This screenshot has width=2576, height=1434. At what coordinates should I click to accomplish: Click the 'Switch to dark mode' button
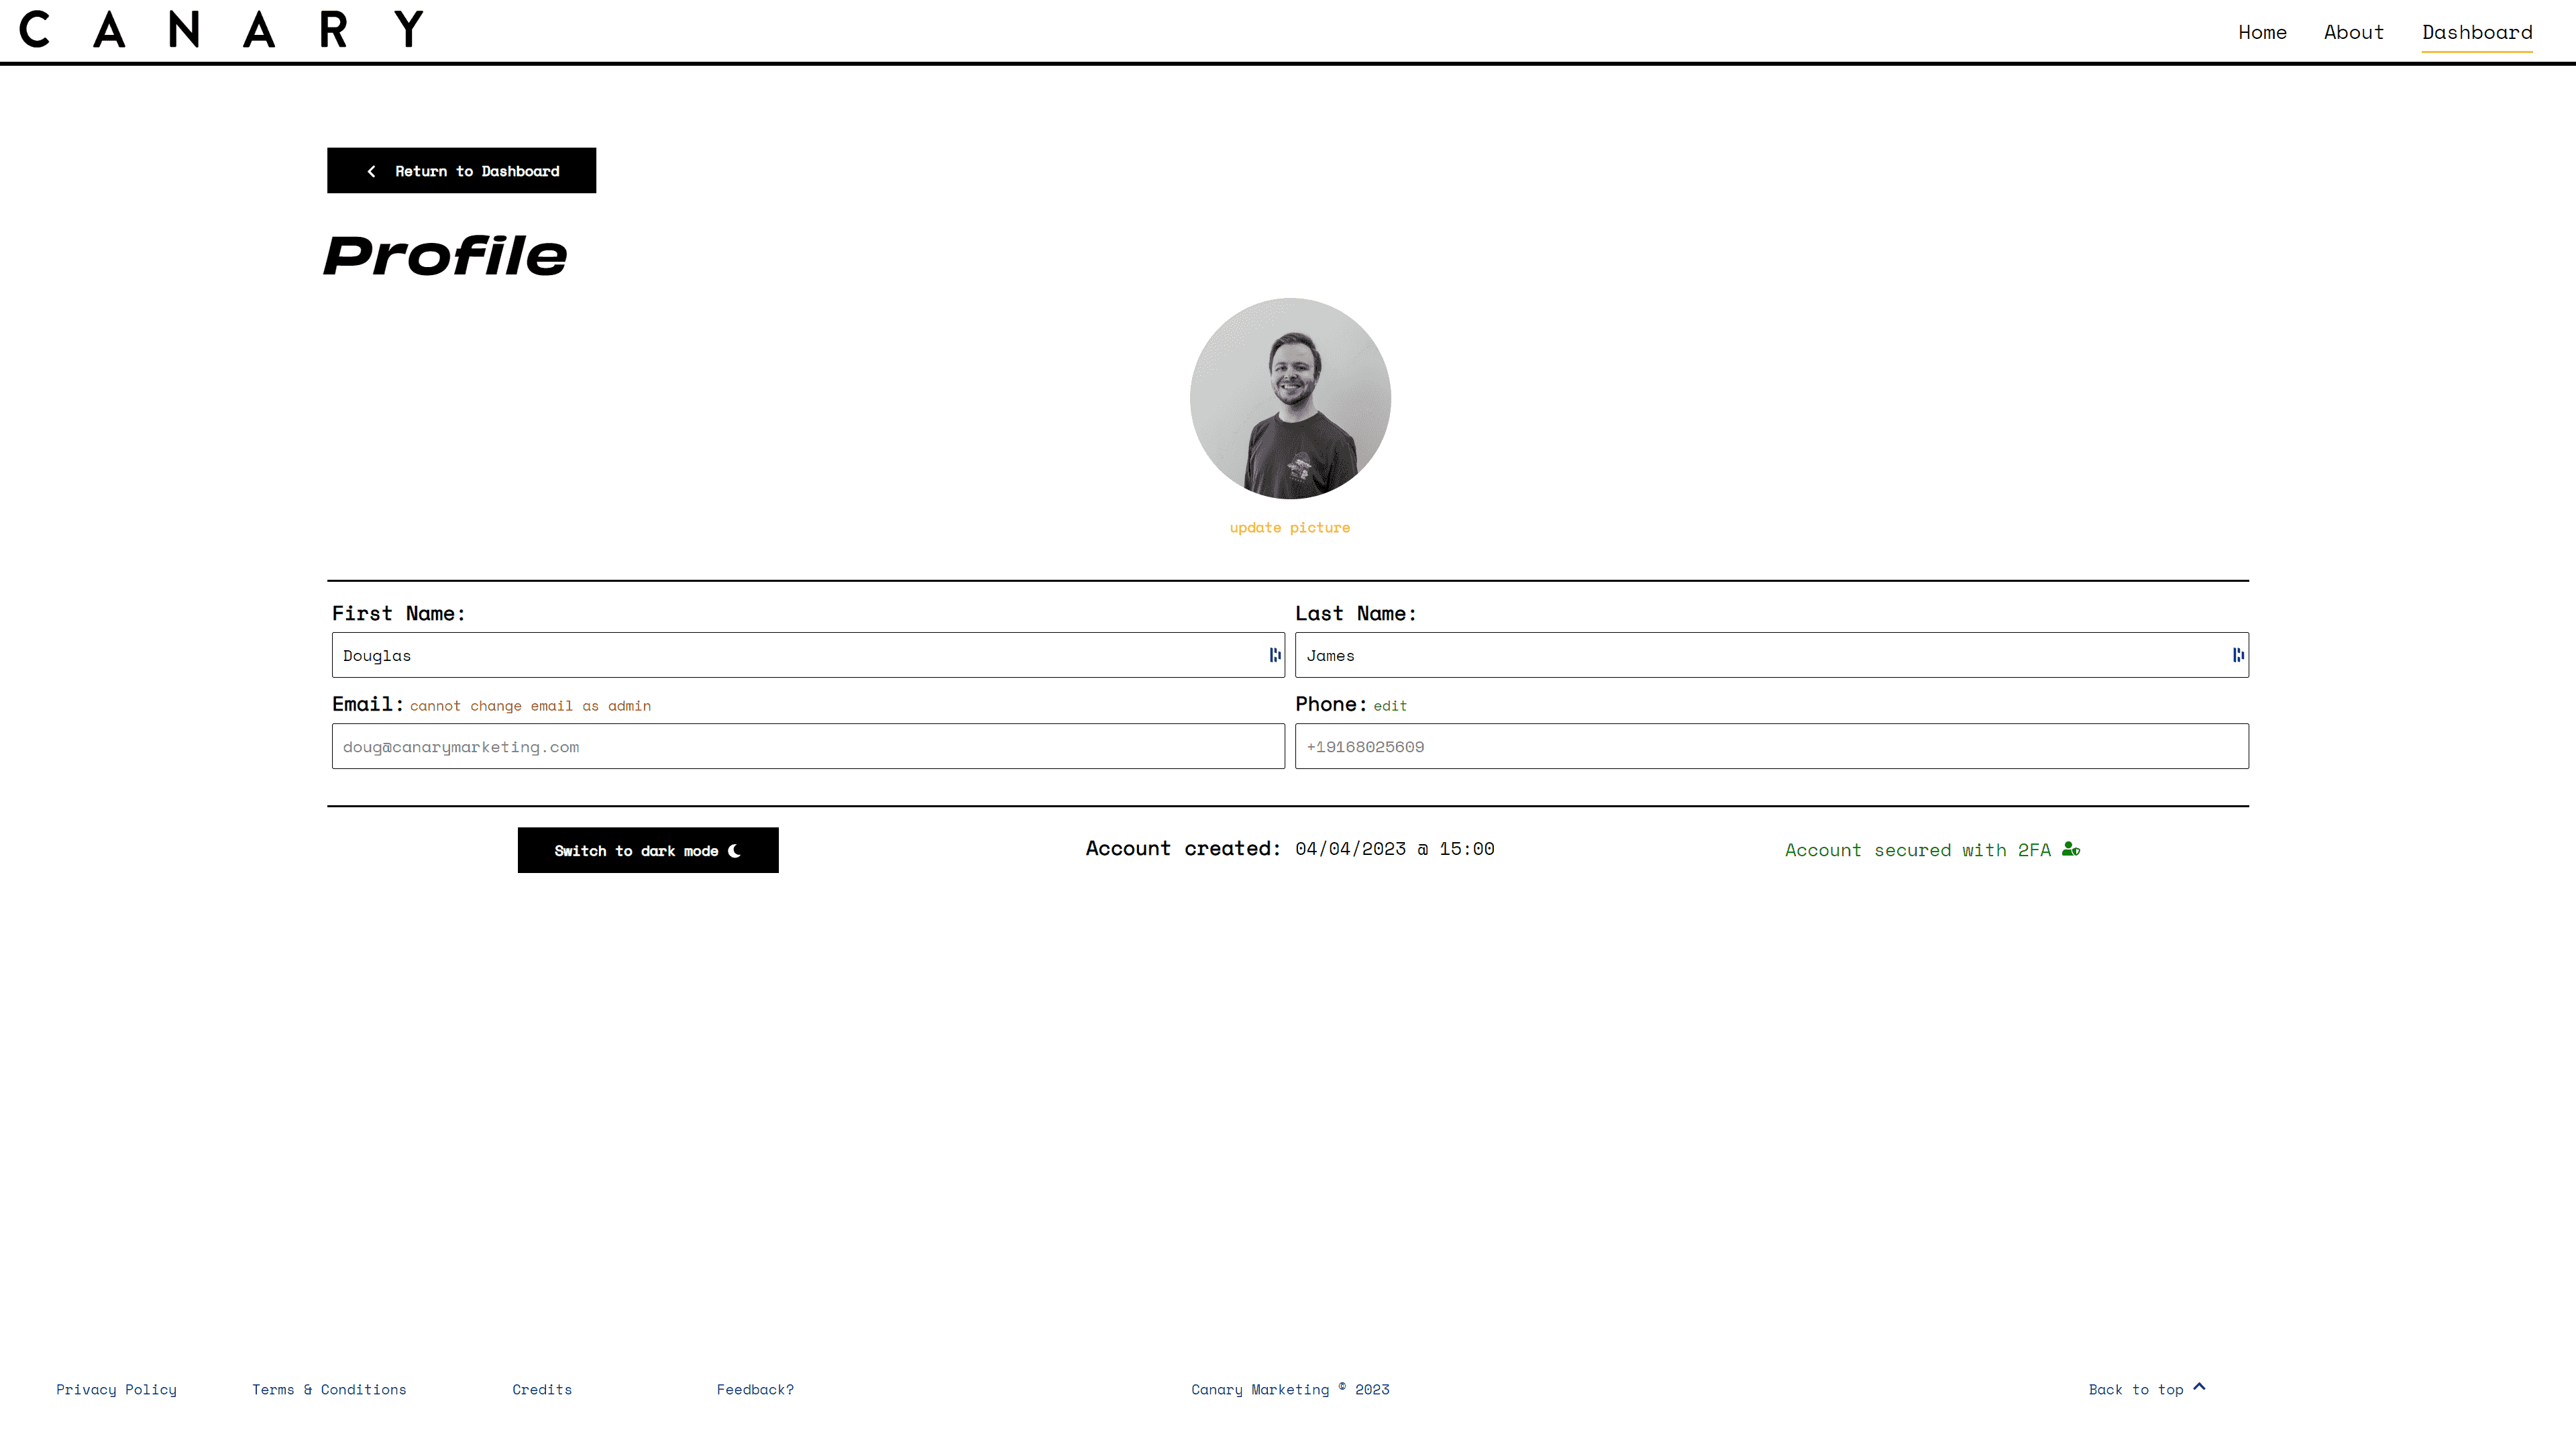(x=648, y=850)
